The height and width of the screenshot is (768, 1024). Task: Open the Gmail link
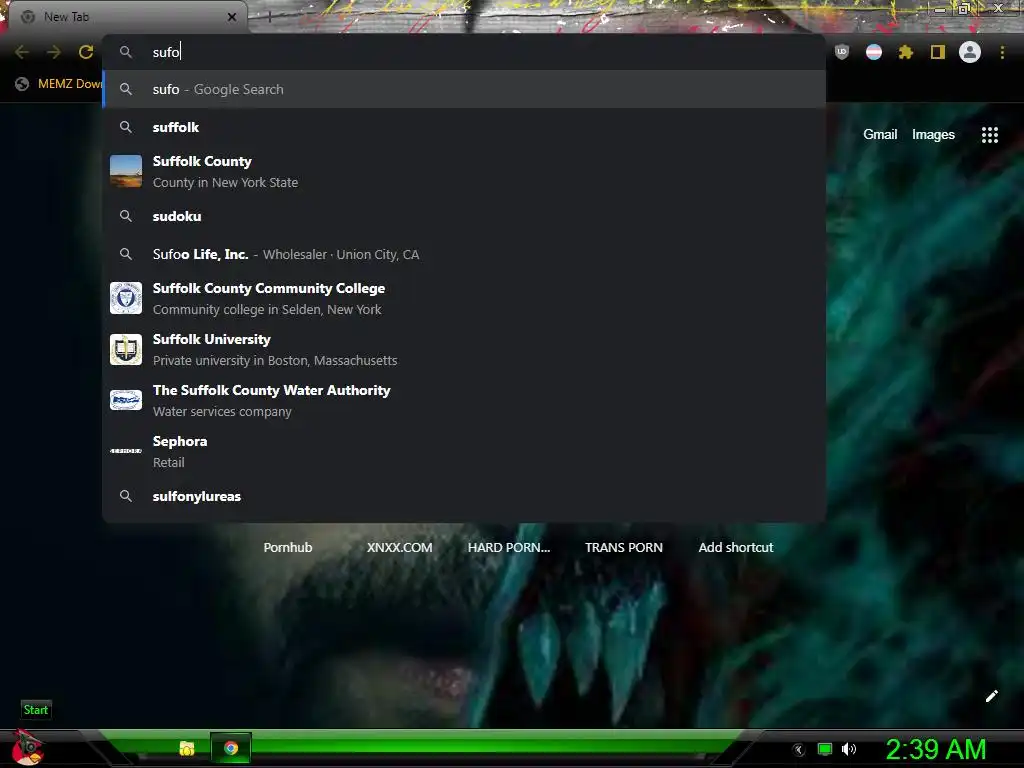880,135
